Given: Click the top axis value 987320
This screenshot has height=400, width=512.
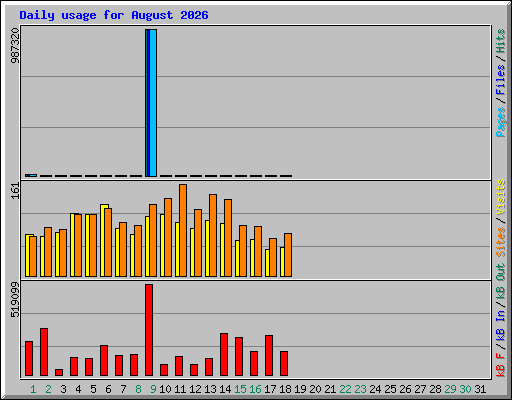Looking at the screenshot, I should point(15,45).
